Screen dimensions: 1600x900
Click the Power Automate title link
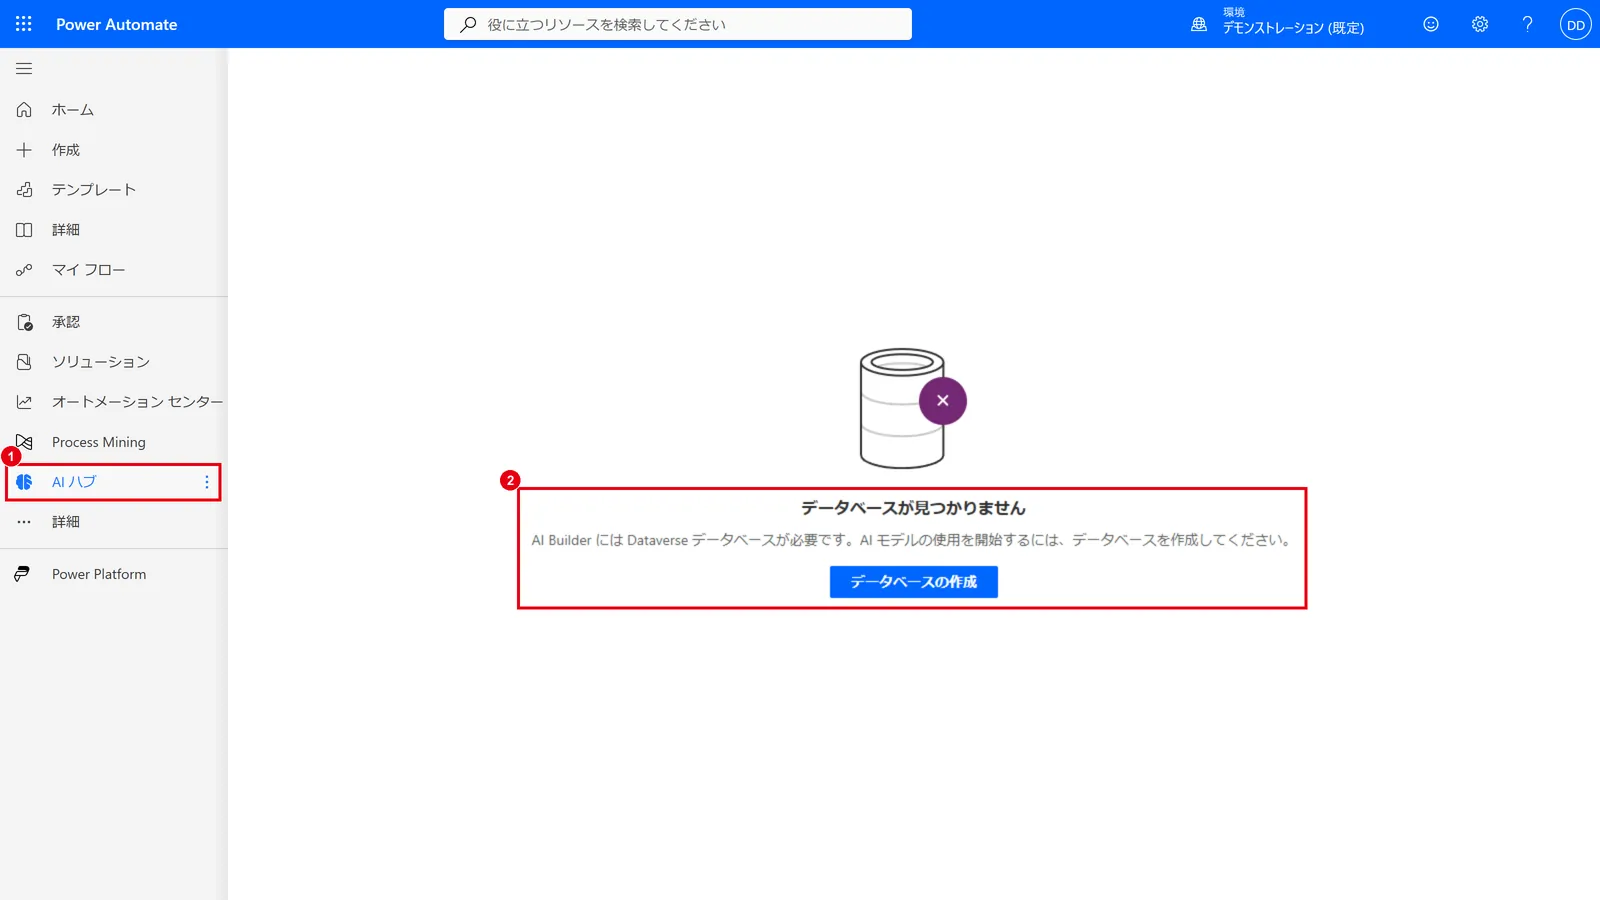(117, 24)
